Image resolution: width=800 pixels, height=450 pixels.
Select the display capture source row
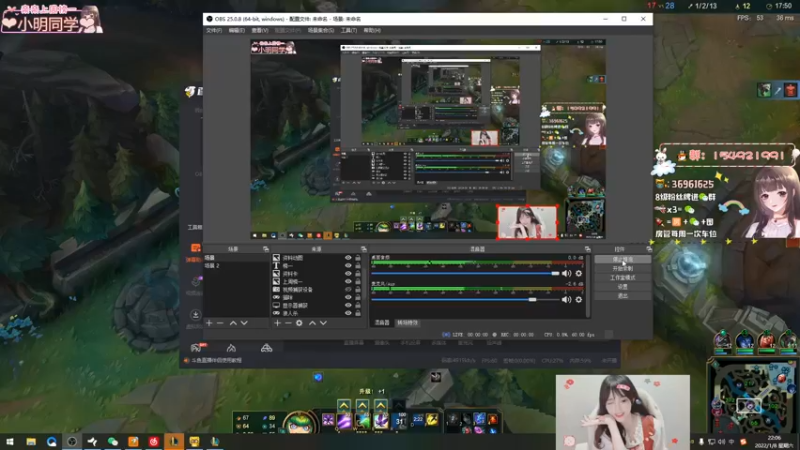pyautogui.click(x=316, y=305)
